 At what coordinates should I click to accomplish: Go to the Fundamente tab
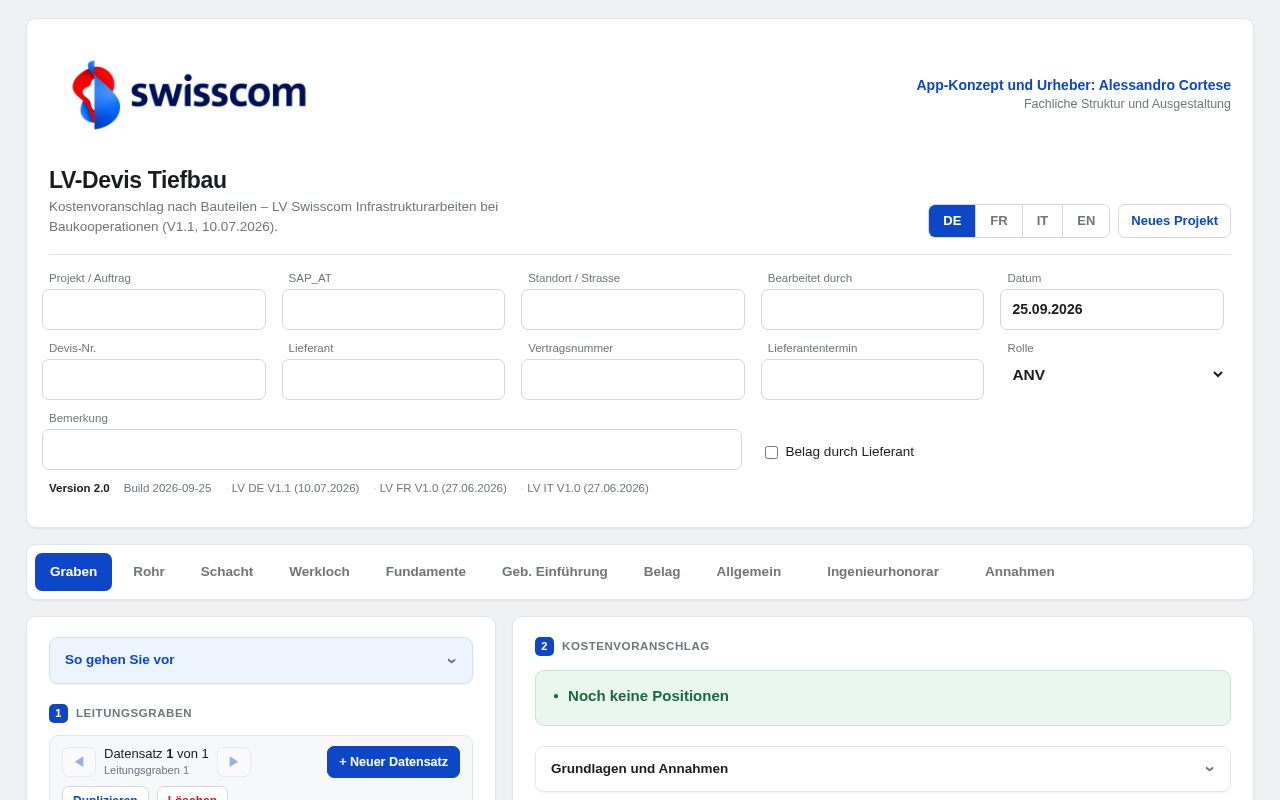click(x=426, y=572)
